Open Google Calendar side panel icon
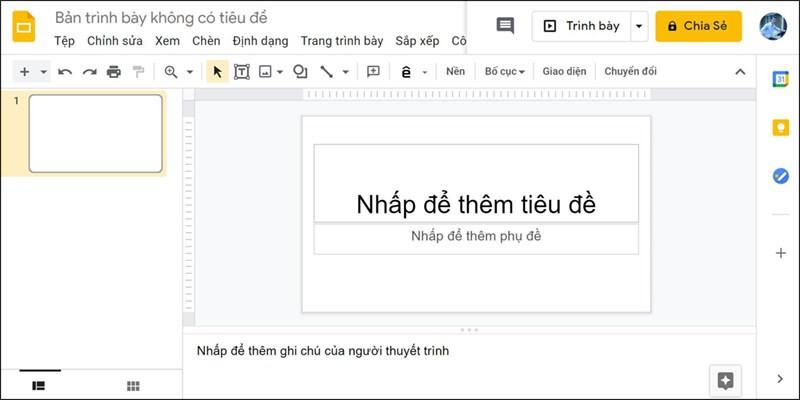Screen dimensions: 800x400 [x=781, y=80]
